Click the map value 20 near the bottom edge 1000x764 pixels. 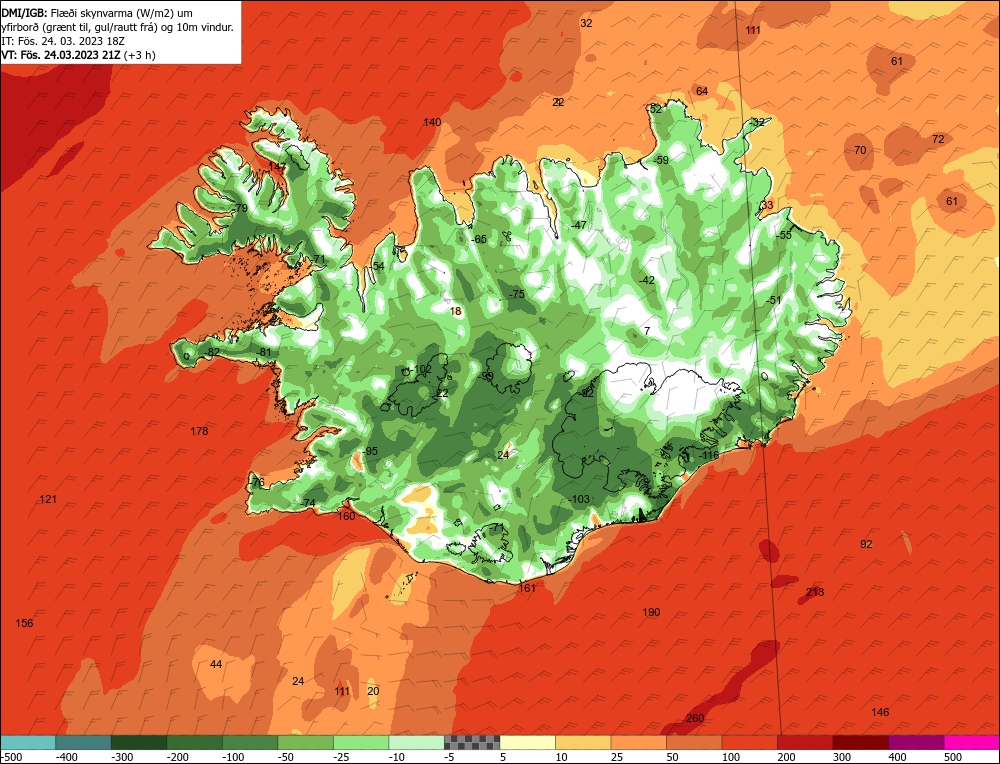(x=373, y=691)
